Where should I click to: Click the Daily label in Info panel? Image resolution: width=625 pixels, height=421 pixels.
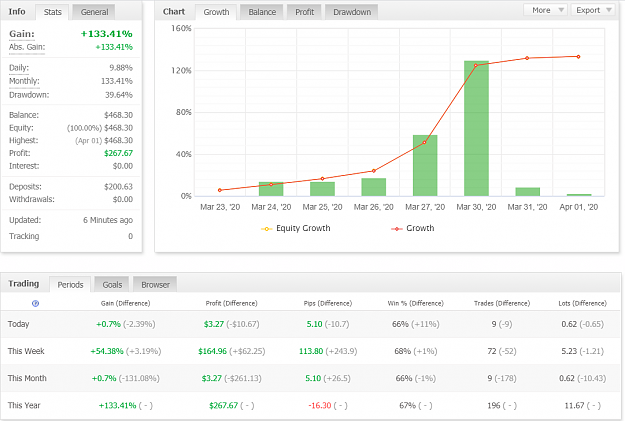(19, 68)
